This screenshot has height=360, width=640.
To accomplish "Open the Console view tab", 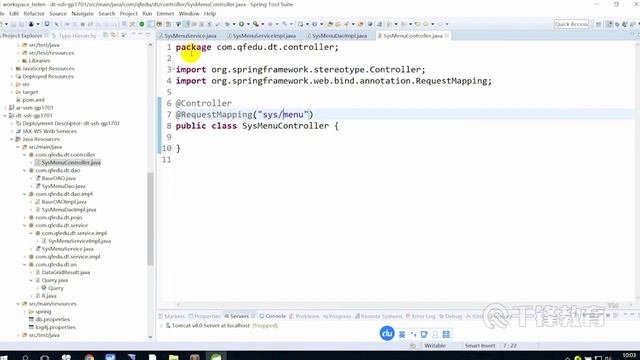I will [x=272, y=316].
